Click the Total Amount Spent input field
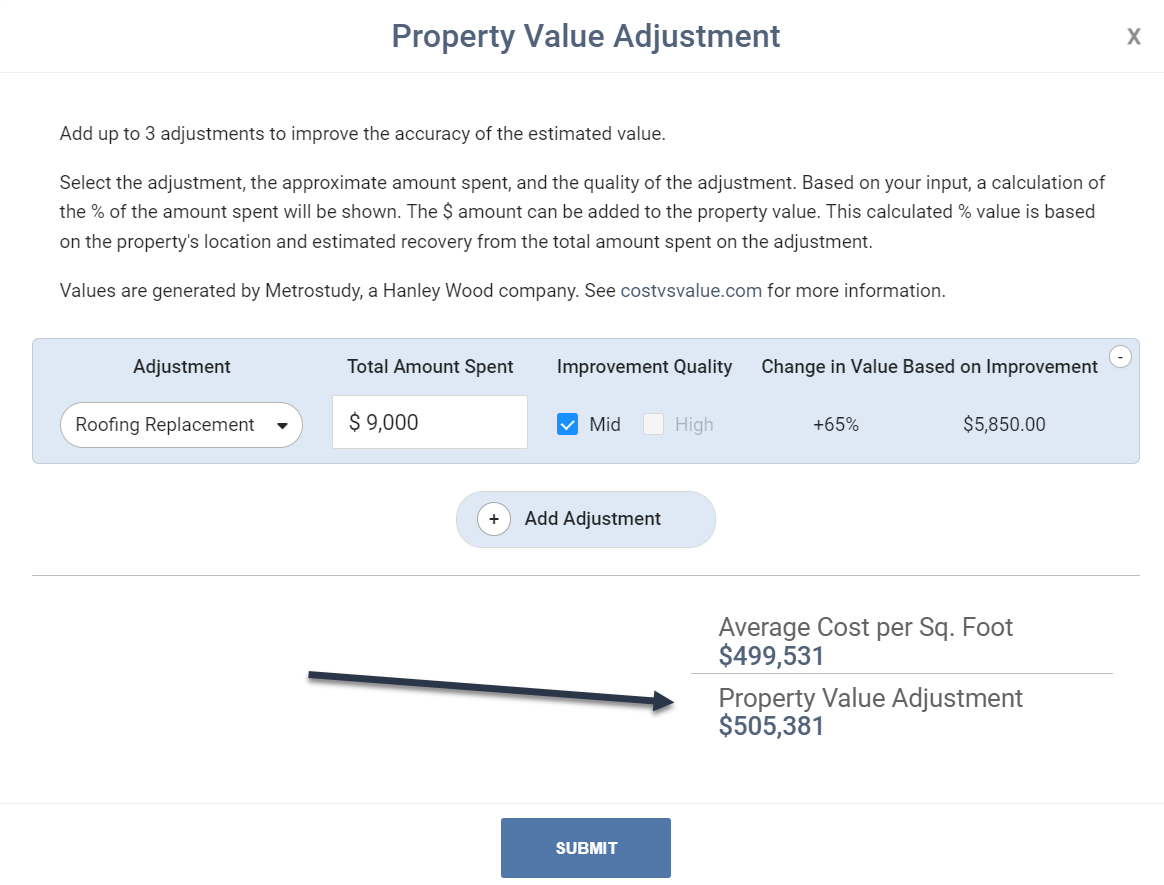The width and height of the screenshot is (1164, 885). coord(430,422)
